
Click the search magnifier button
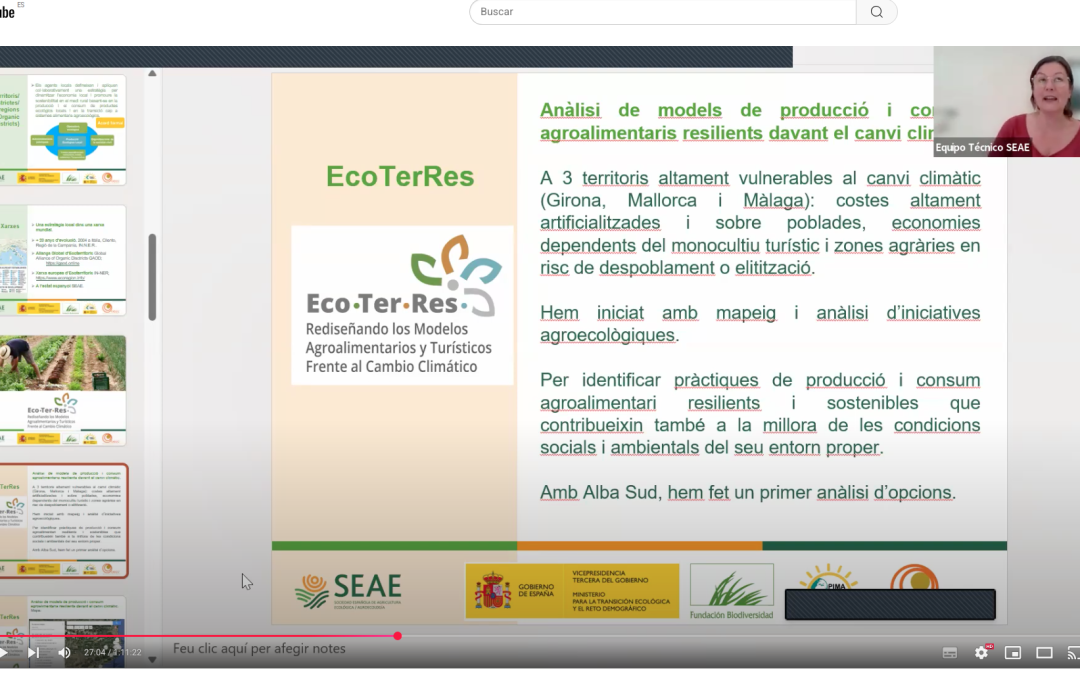(876, 12)
